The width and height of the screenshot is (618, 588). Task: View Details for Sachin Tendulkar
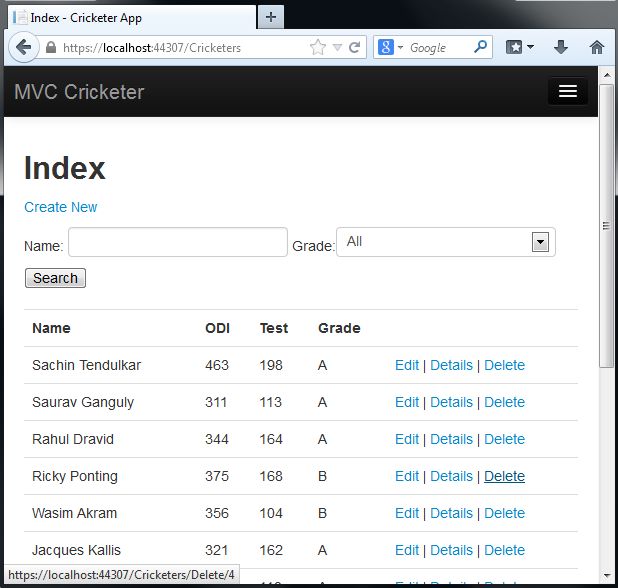pos(451,365)
